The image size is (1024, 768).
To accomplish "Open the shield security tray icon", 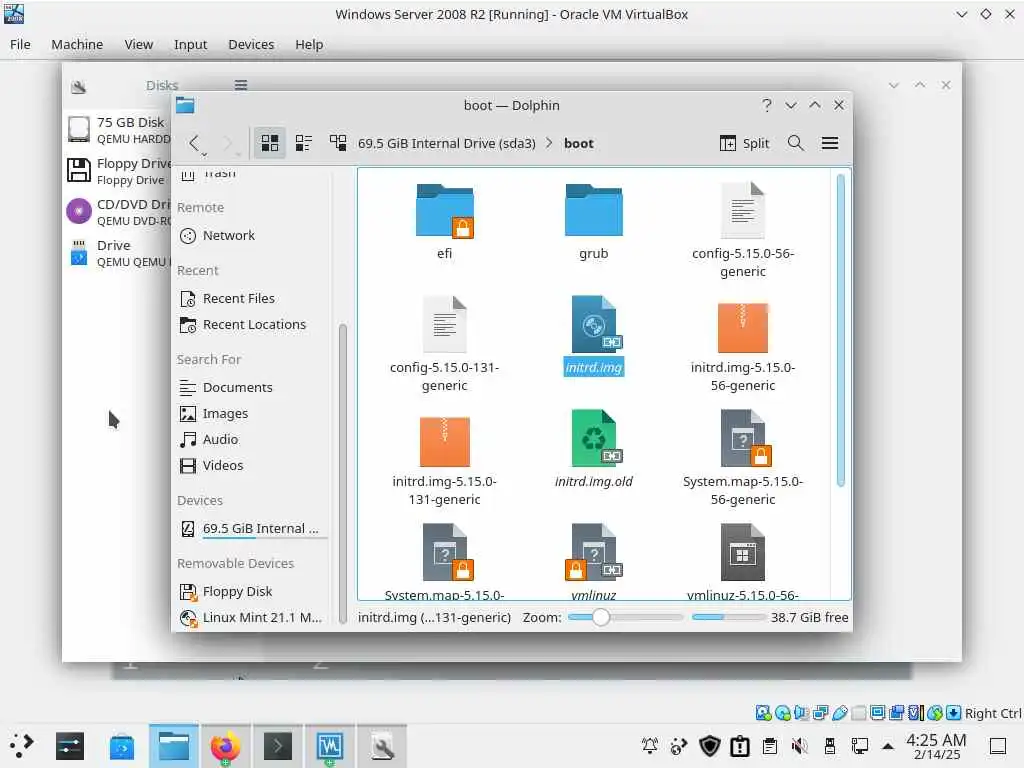I will pos(710,745).
